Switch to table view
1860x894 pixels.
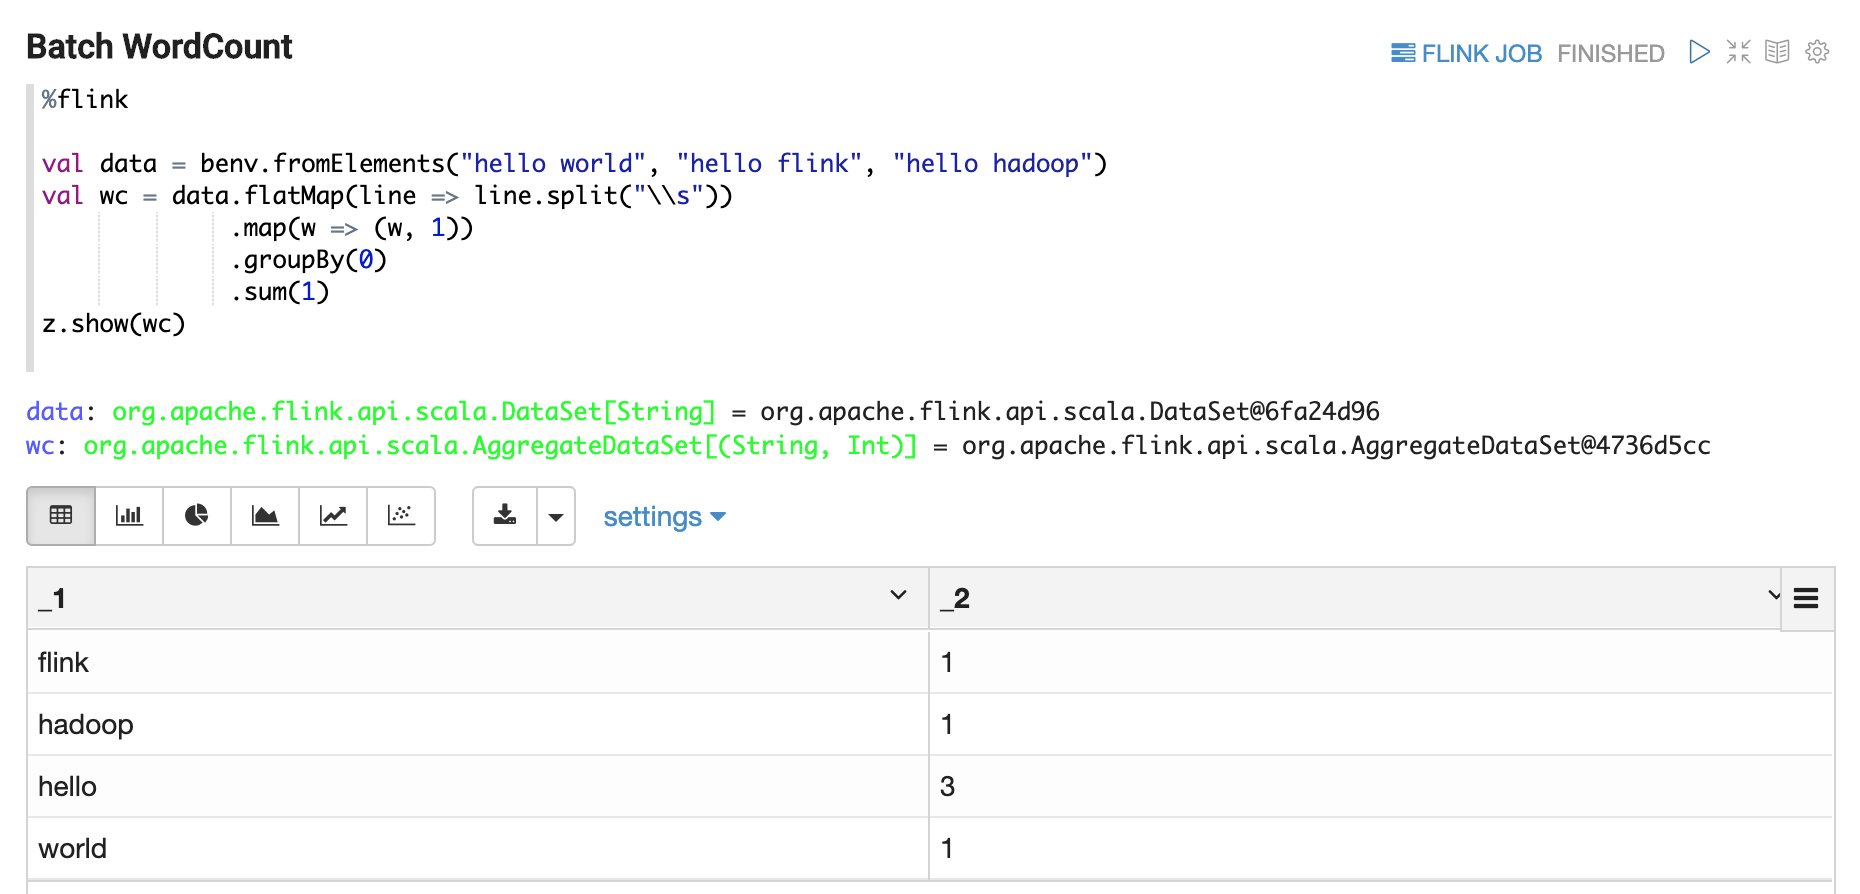[61, 516]
